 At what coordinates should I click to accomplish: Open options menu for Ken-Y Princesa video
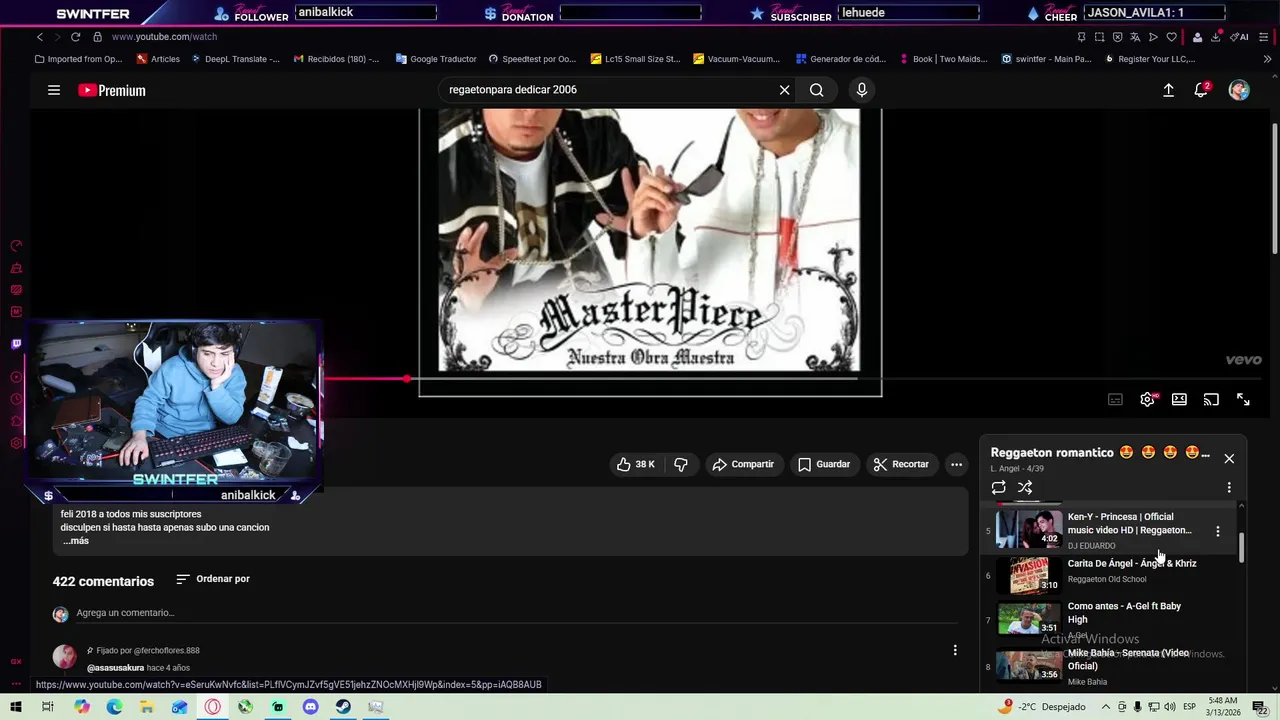pyautogui.click(x=1217, y=531)
